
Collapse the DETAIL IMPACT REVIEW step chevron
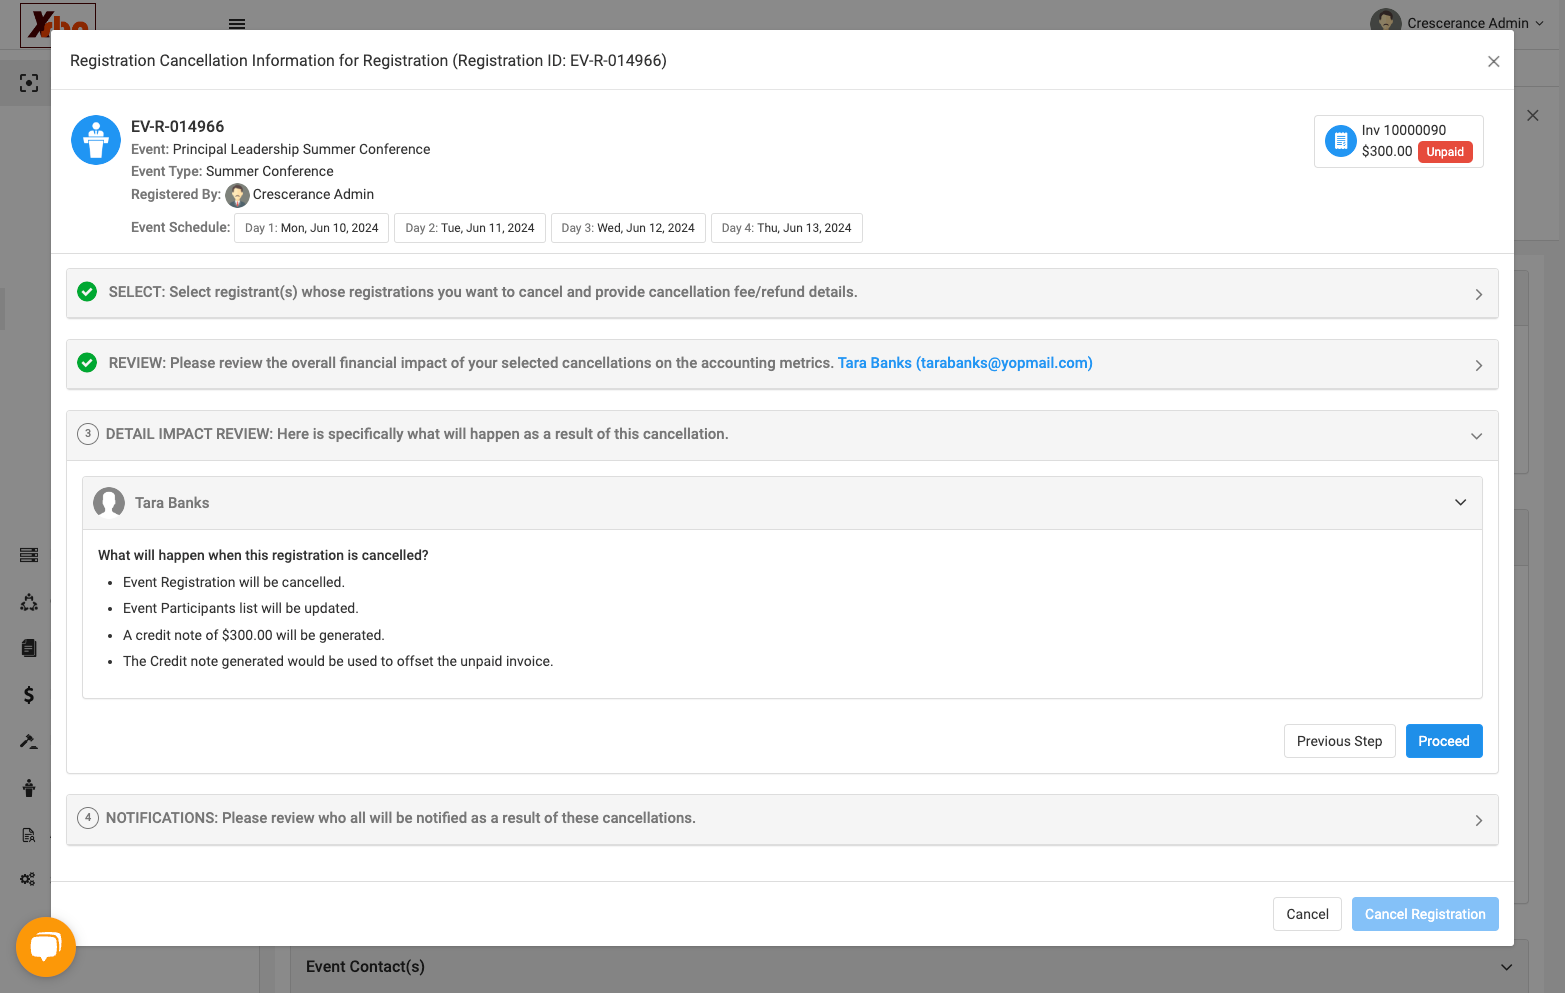click(1476, 436)
